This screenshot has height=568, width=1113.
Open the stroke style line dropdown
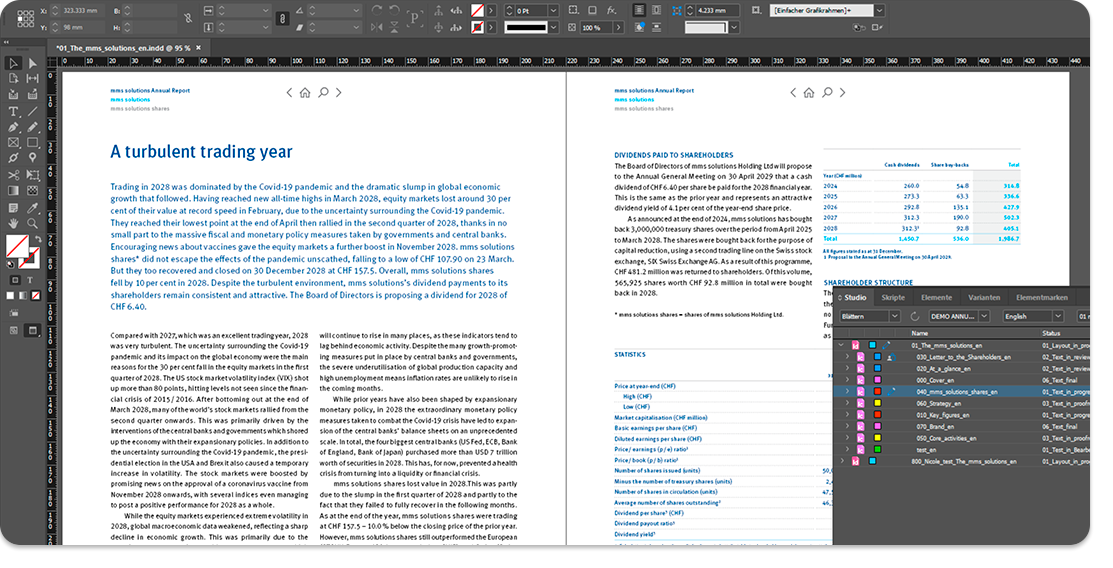point(553,28)
